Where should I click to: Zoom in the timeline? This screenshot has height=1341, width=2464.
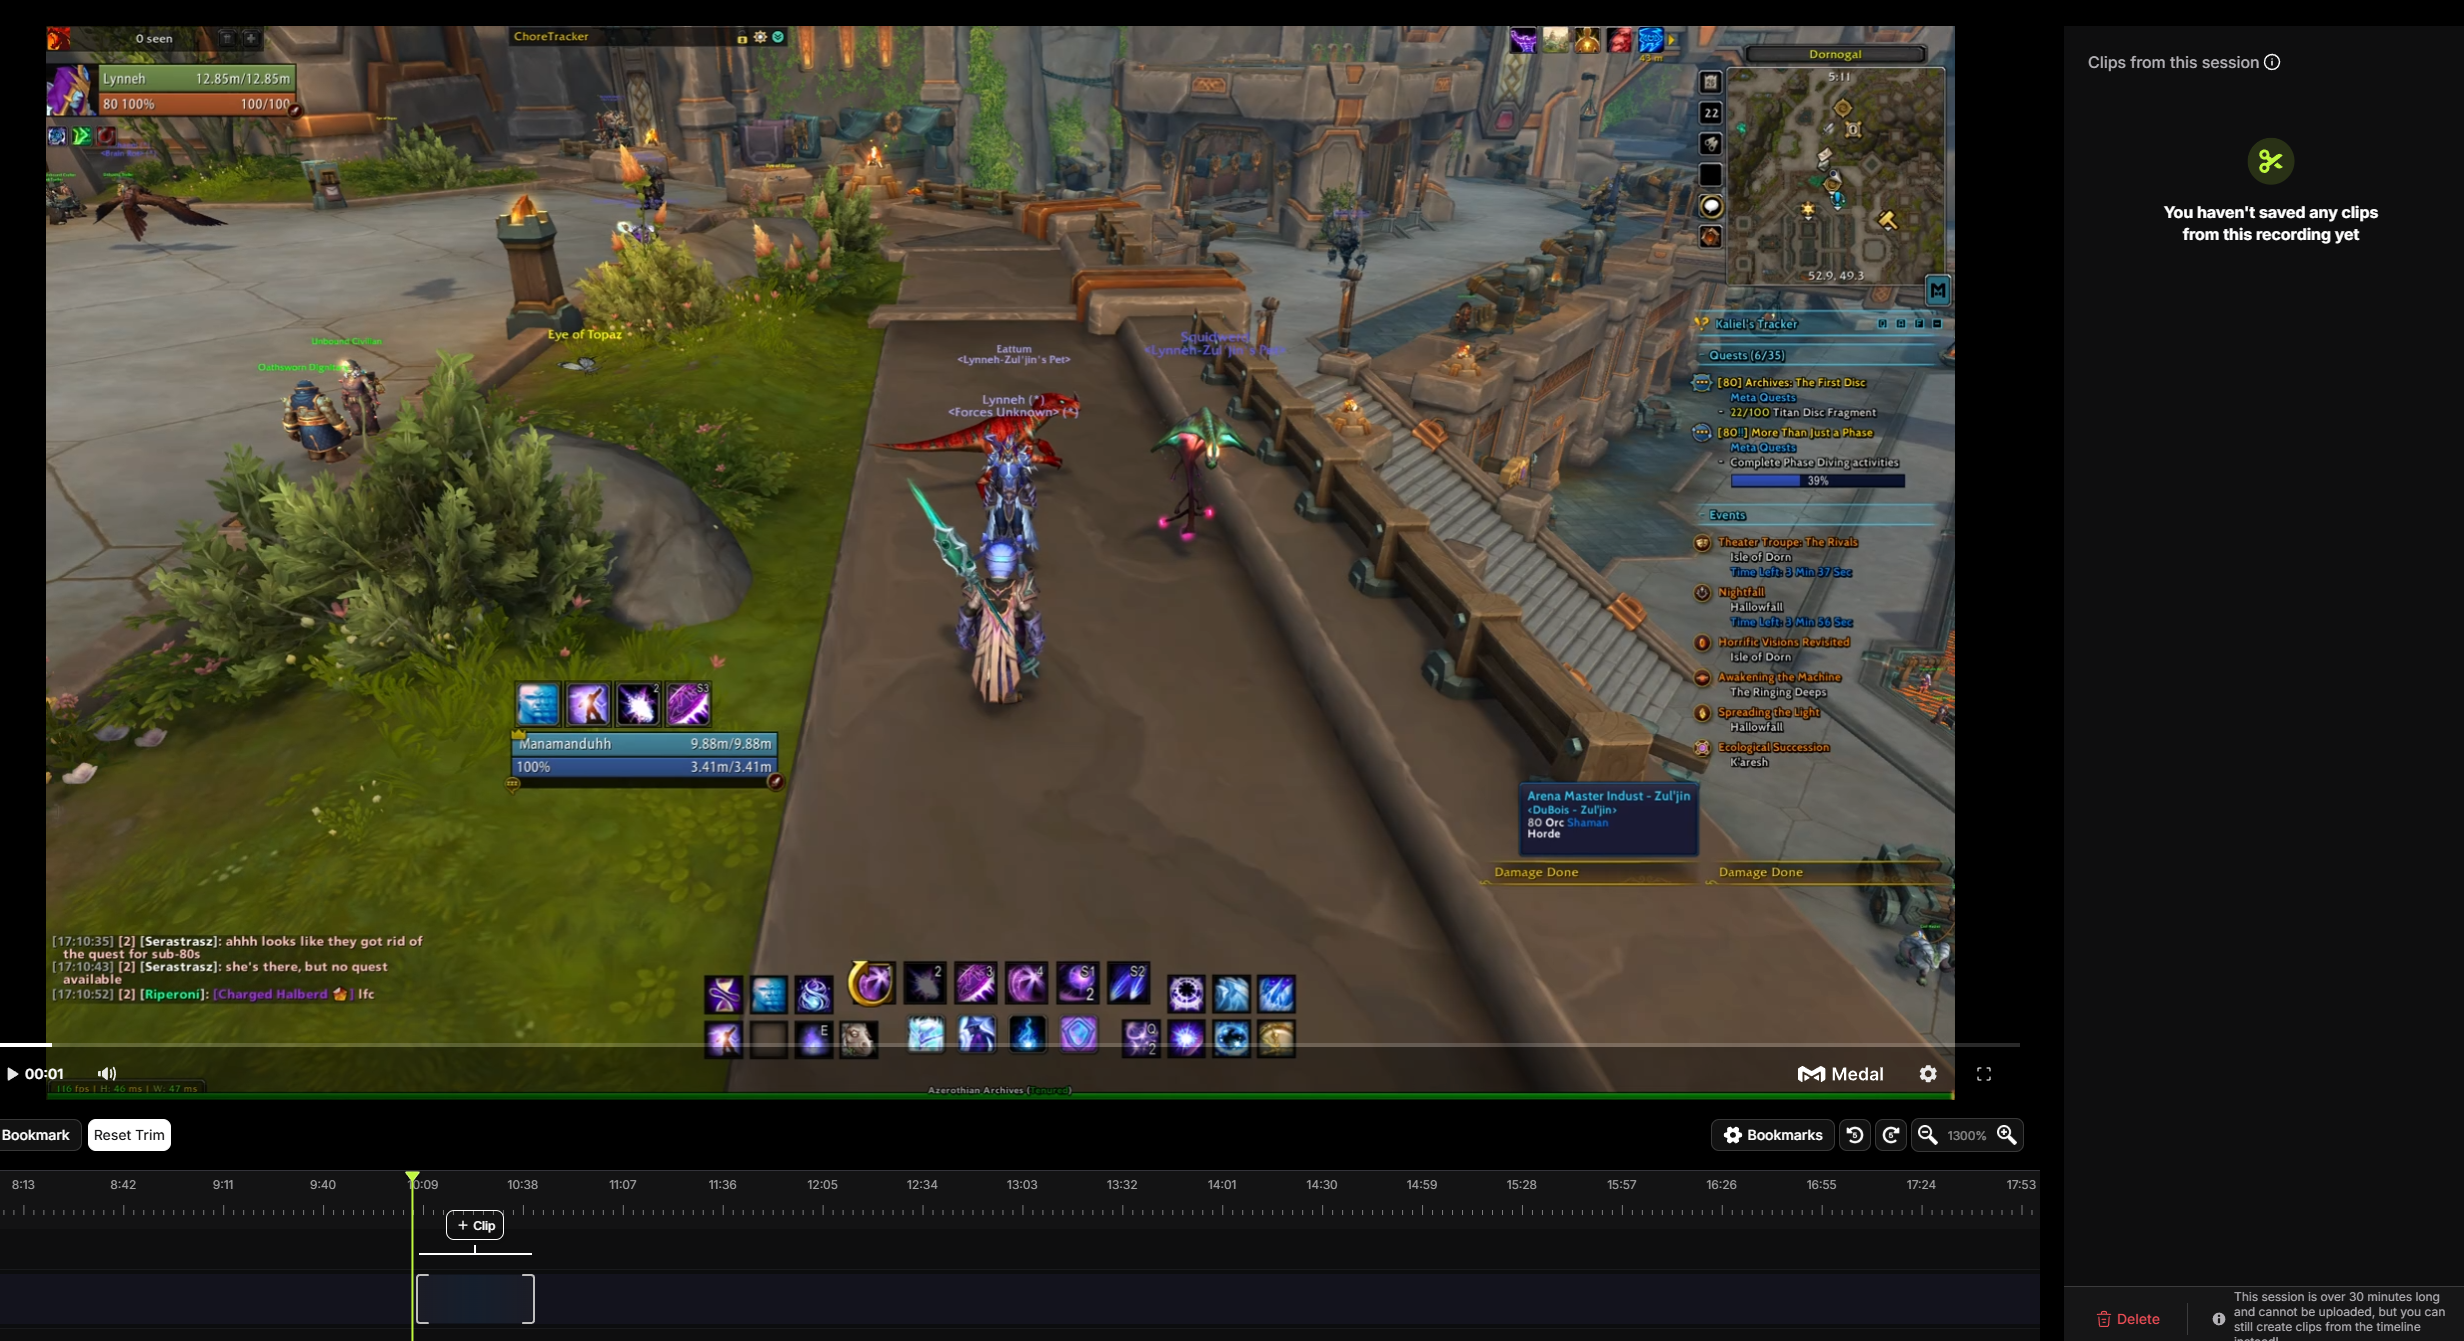(2006, 1135)
